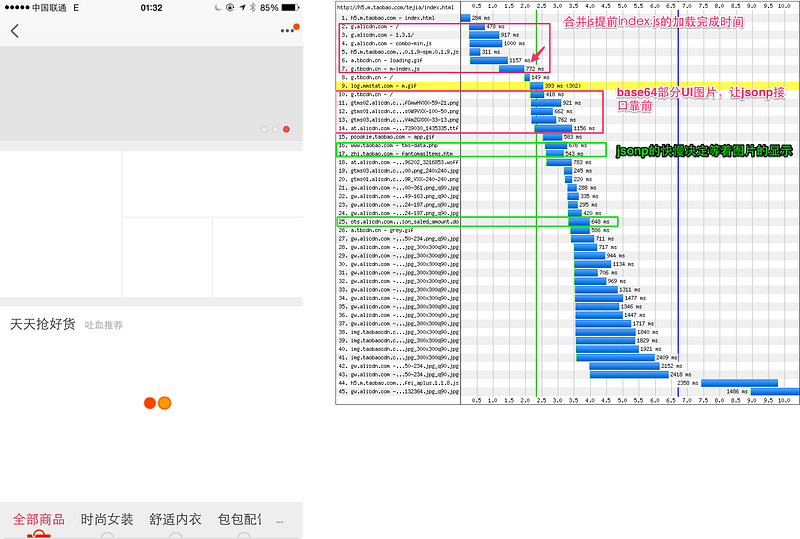Click the 7.0 second mark on the top axis

(687, 6)
